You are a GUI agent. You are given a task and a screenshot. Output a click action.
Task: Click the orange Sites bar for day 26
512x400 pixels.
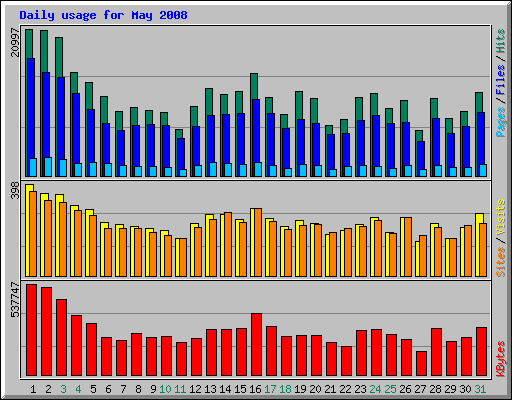pyautogui.click(x=408, y=247)
